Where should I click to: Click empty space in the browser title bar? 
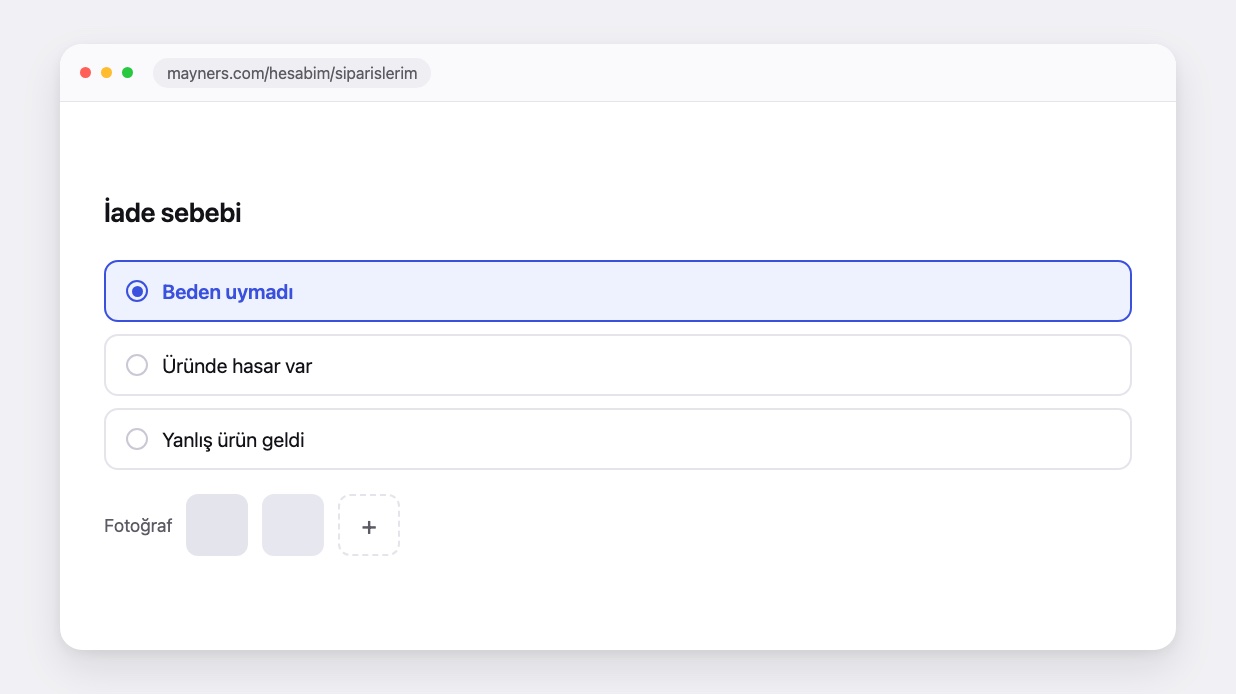[800, 73]
